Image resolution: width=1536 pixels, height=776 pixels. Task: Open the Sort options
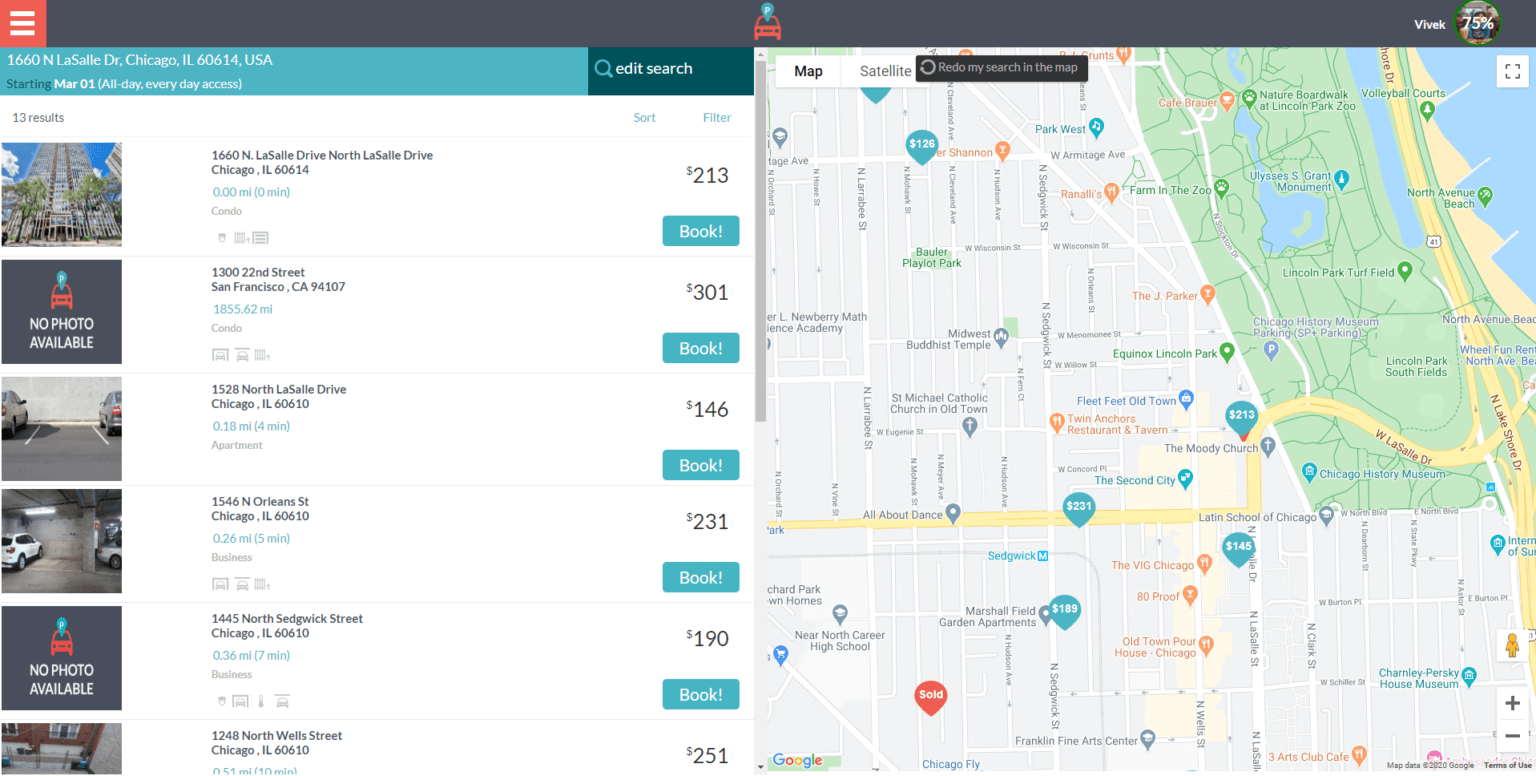click(645, 118)
